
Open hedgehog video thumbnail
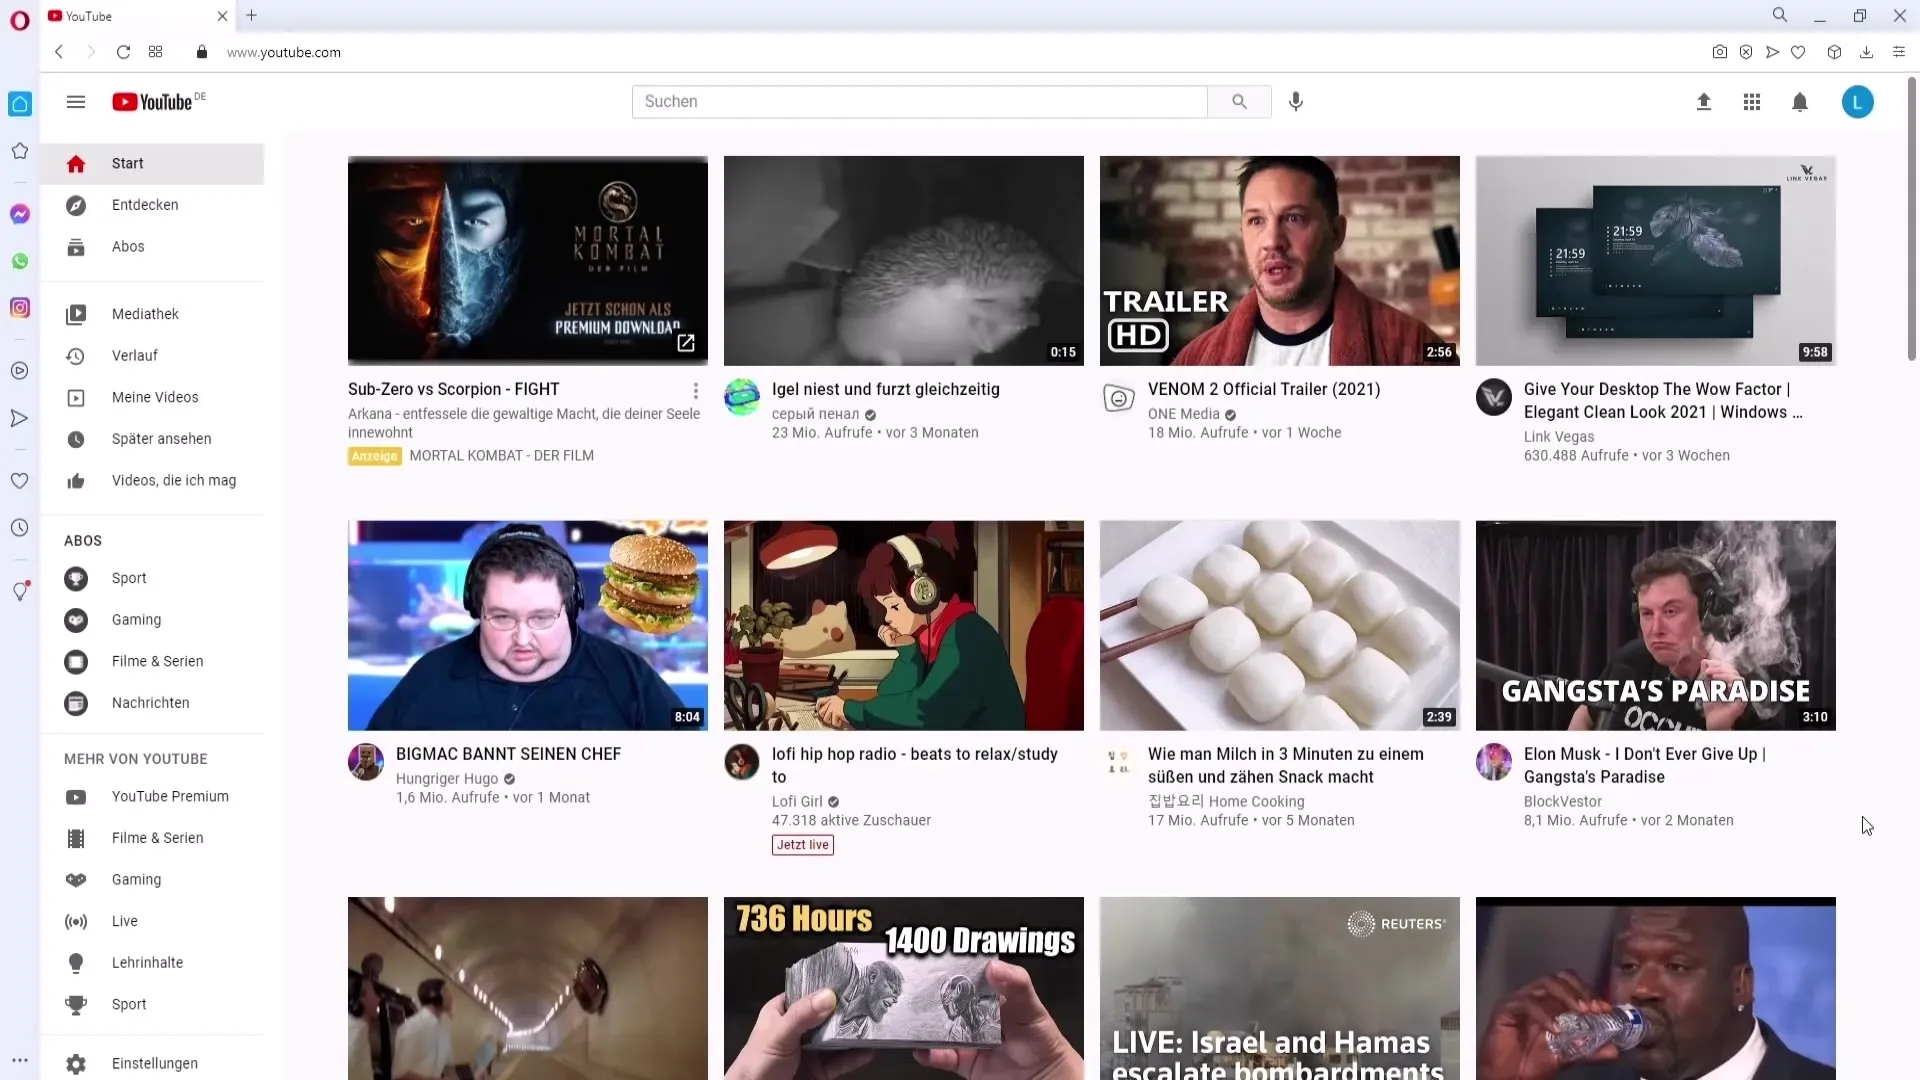[904, 261]
